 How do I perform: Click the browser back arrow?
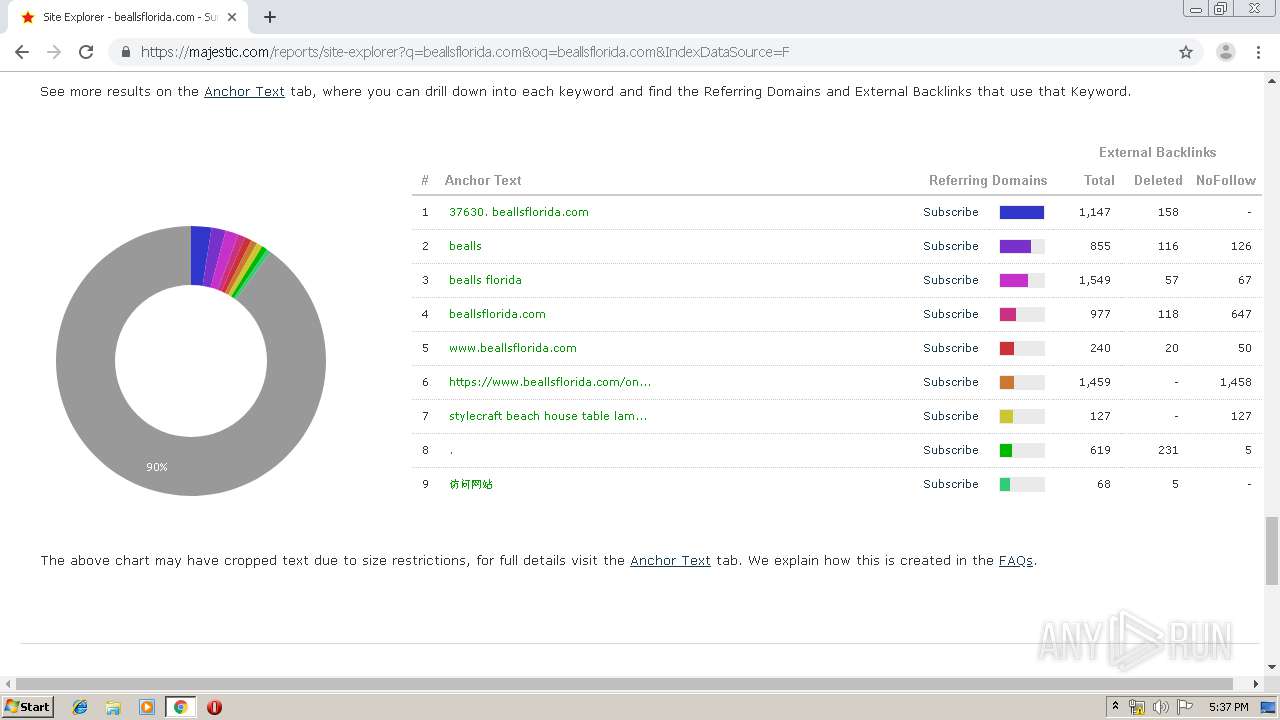pos(22,52)
